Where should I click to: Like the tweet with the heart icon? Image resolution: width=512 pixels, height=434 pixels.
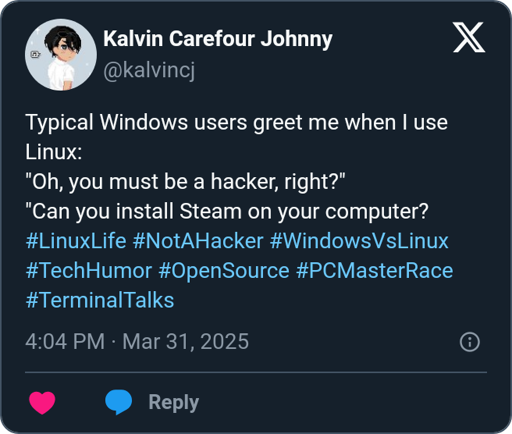pos(42,402)
